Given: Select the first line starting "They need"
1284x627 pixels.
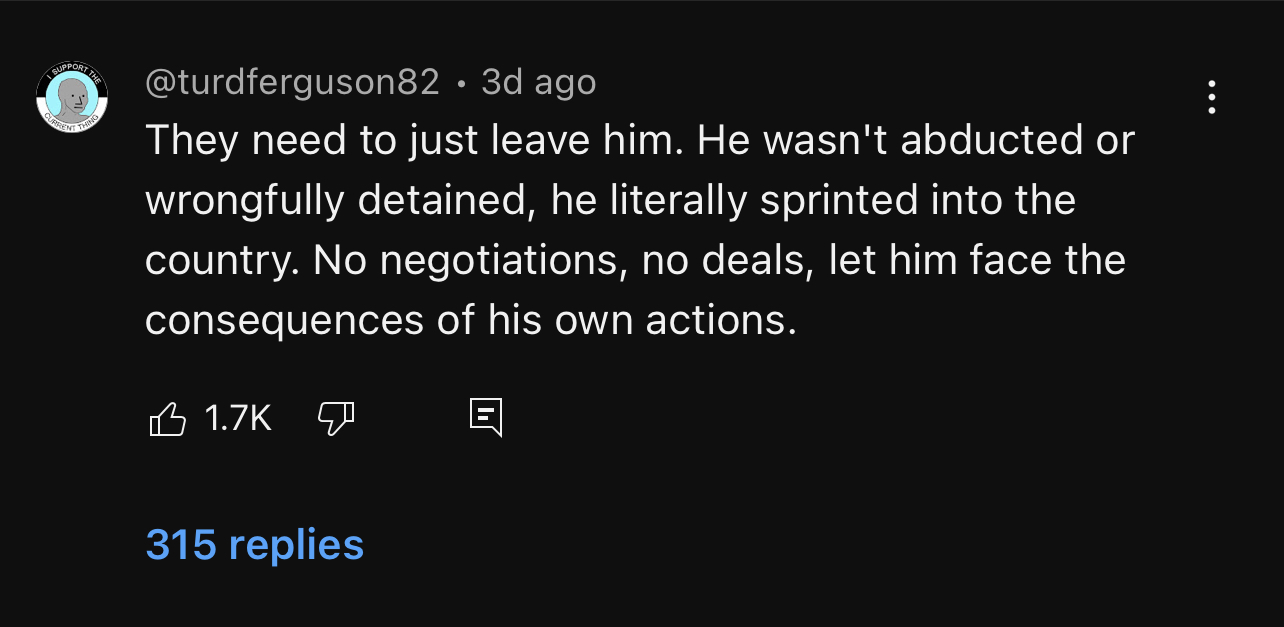Looking at the screenshot, I should click(640, 142).
